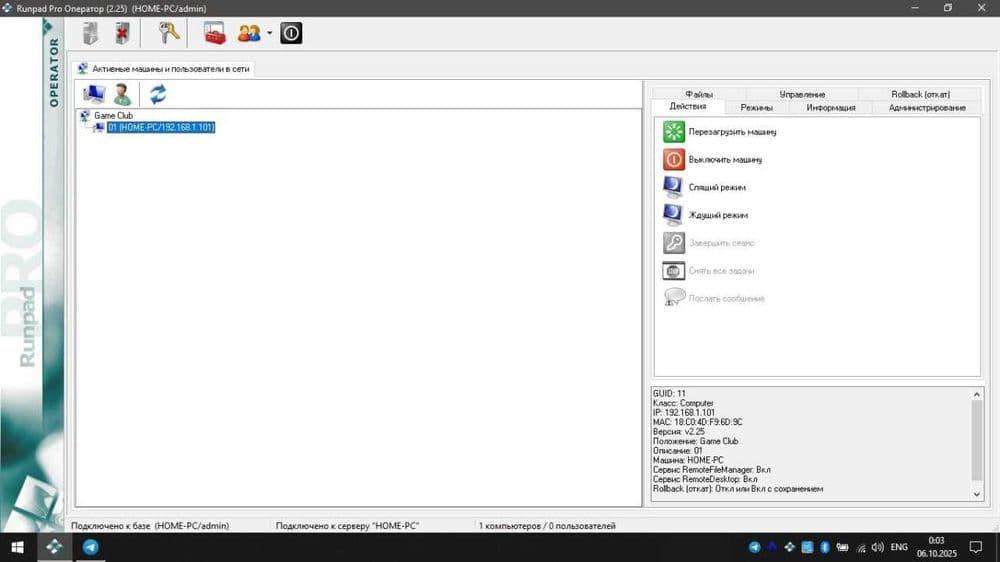Click the send message speech bubble icon

(673, 298)
